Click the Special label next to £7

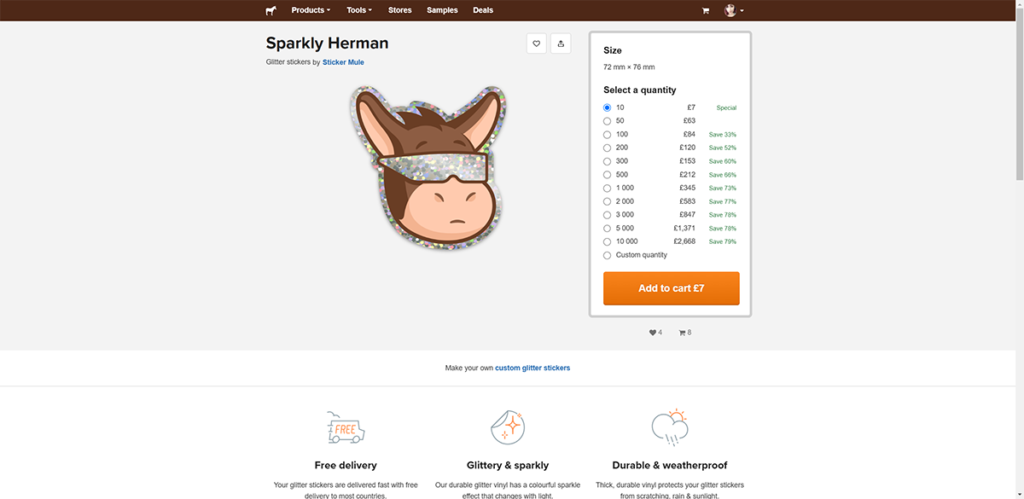click(x=726, y=108)
